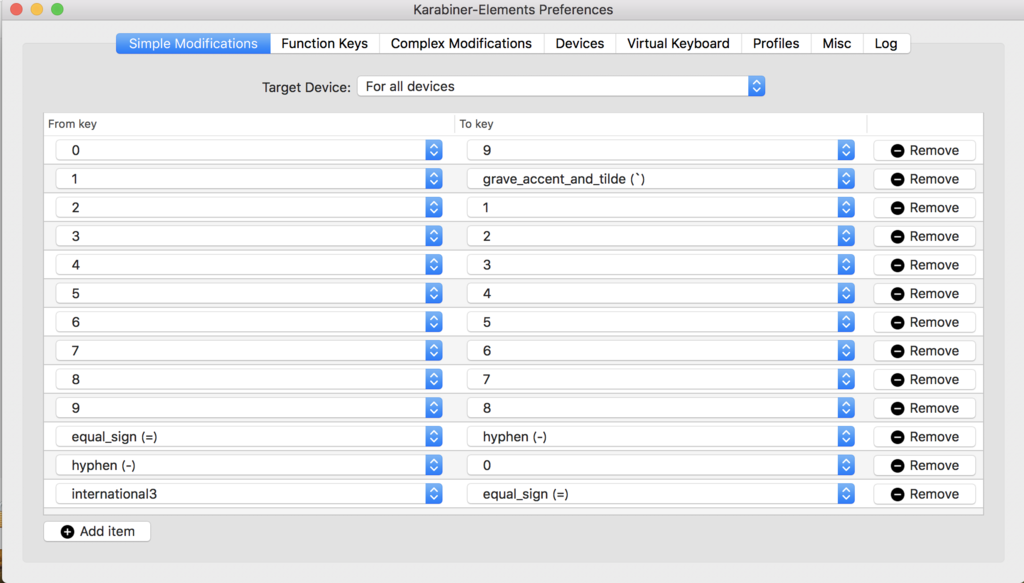
Task: Open From key dropdown showing 6
Action: tap(249, 323)
